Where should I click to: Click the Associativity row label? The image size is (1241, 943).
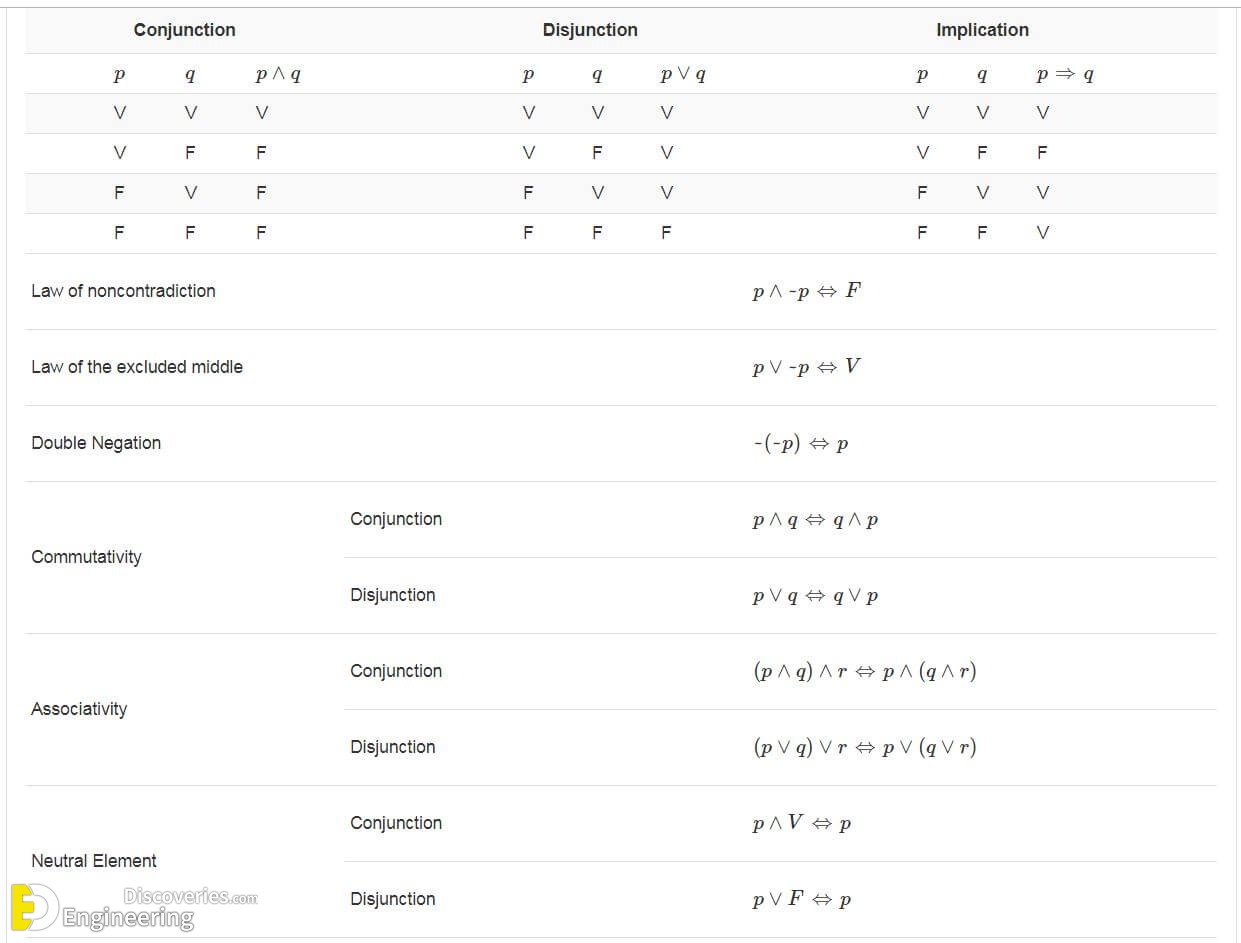pyautogui.click(x=79, y=709)
